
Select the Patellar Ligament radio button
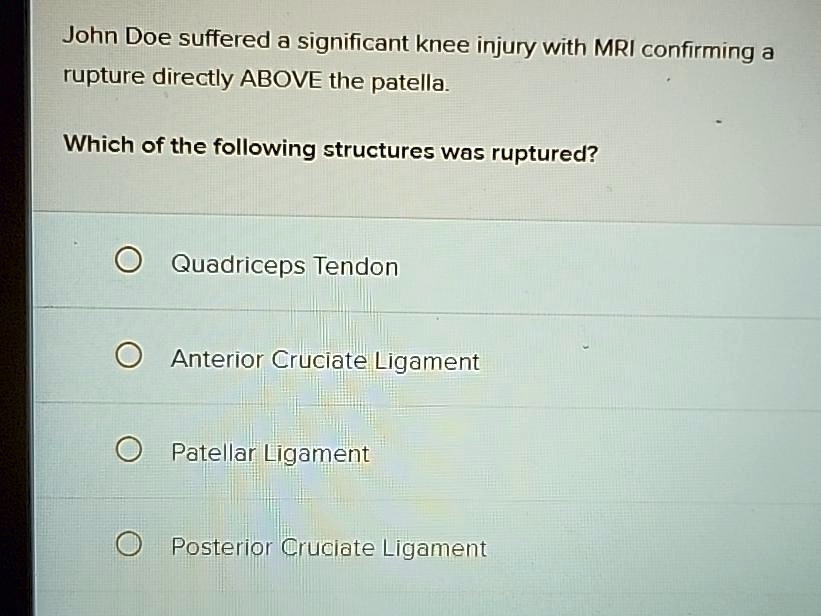click(127, 448)
